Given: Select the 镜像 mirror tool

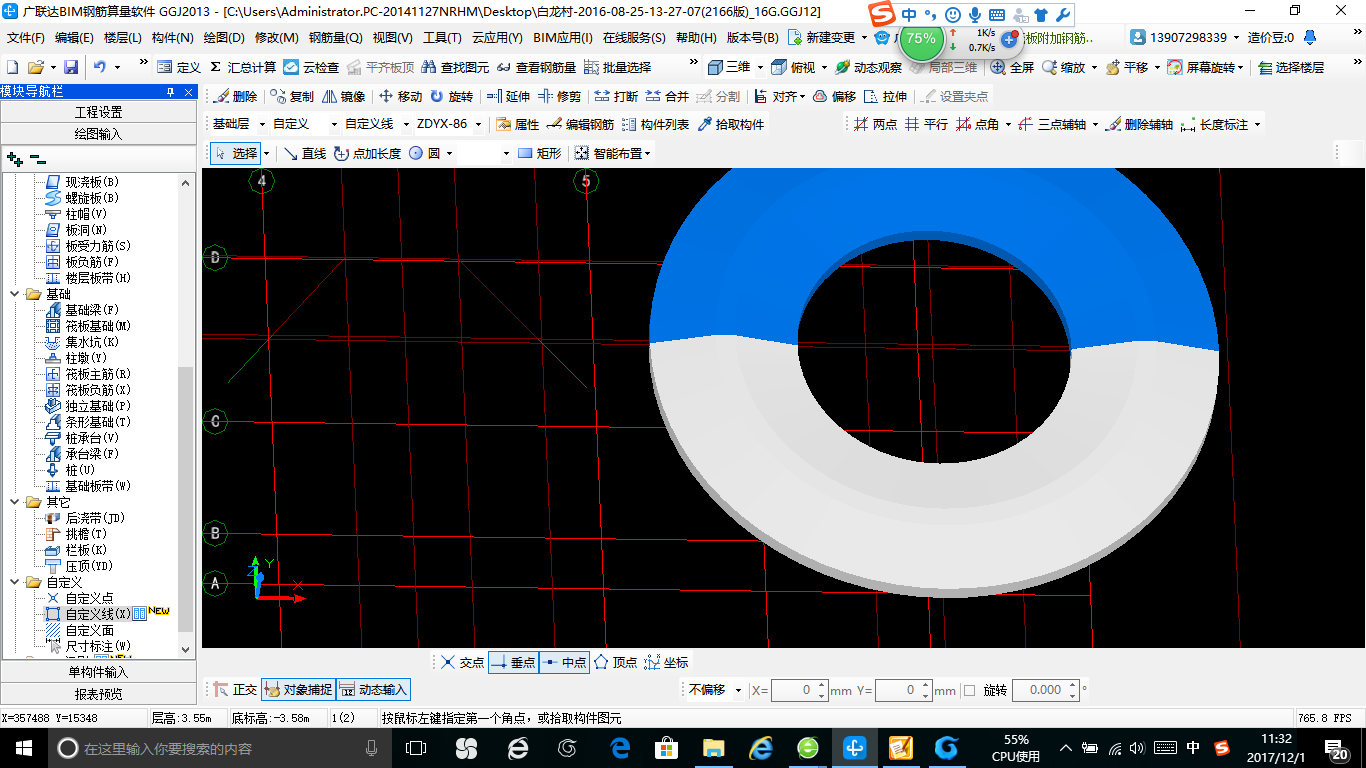Looking at the screenshot, I should pyautogui.click(x=343, y=97).
